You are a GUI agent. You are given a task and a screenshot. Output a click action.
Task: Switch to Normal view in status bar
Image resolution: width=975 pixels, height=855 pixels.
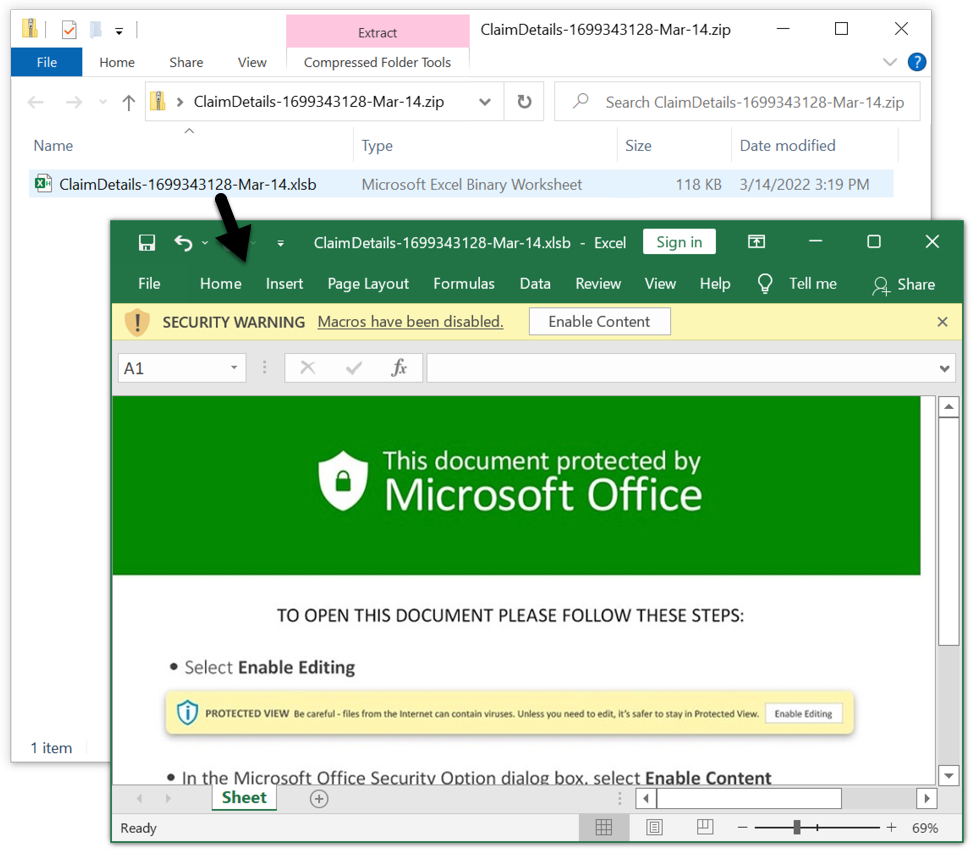click(x=604, y=828)
